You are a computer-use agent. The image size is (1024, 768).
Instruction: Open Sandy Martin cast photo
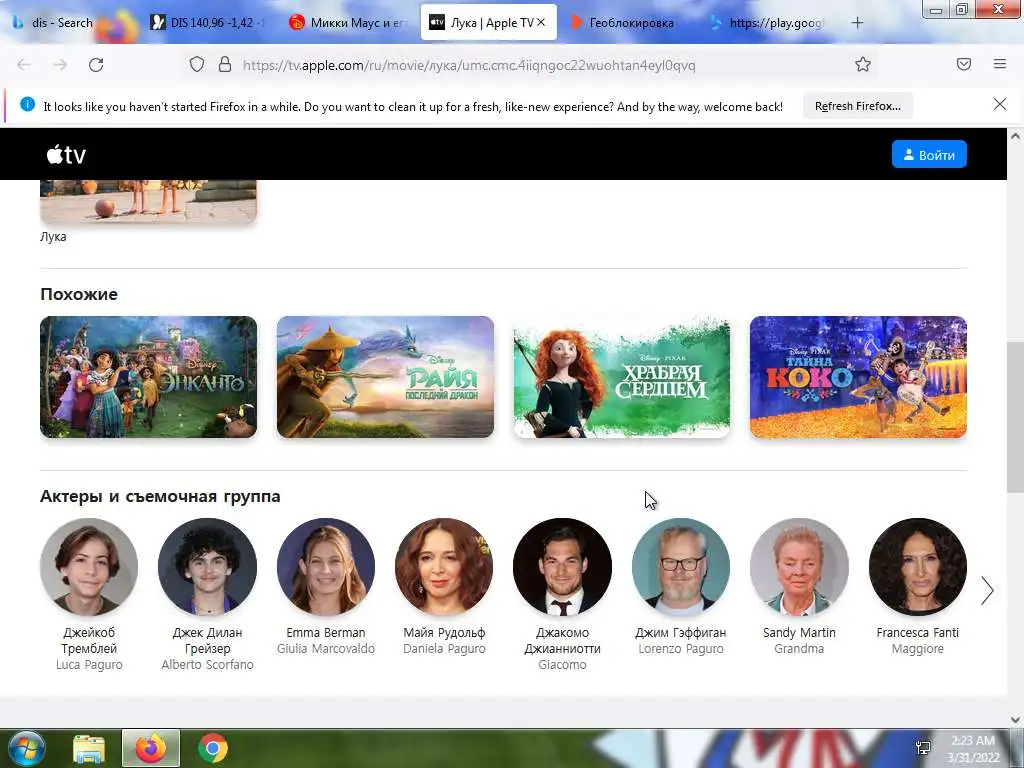(799, 567)
